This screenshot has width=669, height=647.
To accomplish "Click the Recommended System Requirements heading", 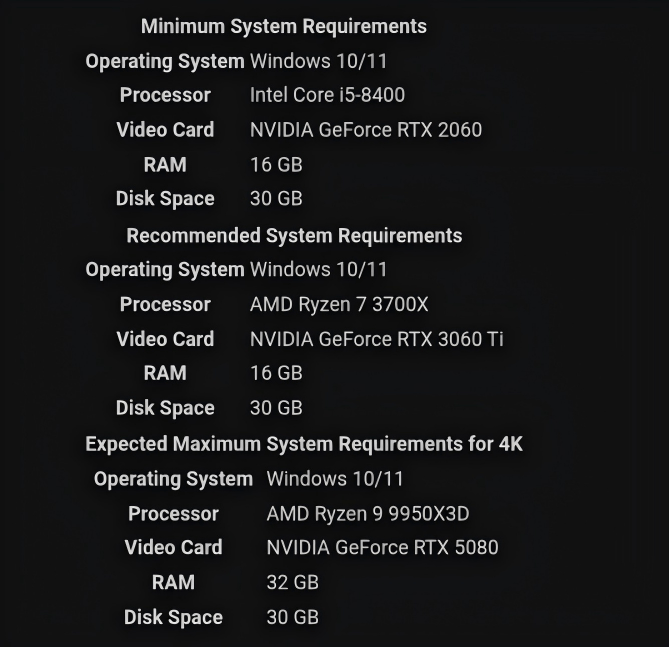I will tap(294, 236).
